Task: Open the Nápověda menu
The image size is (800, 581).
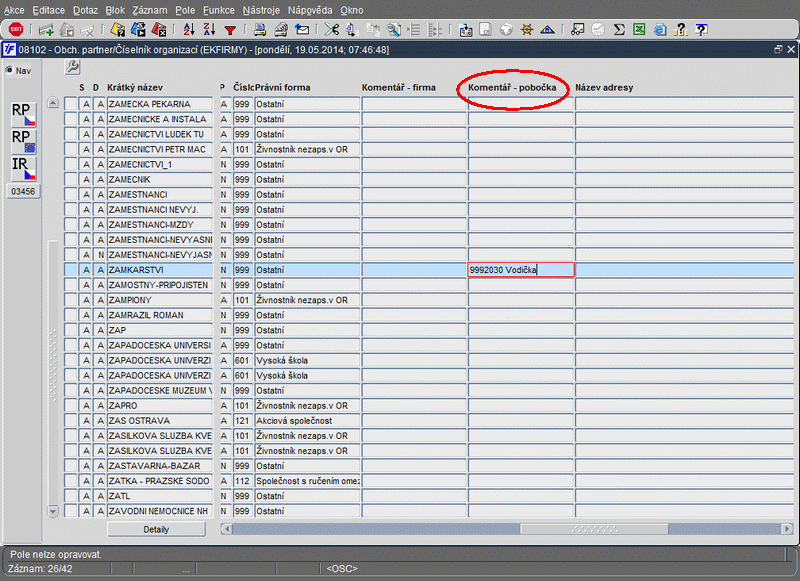Action: tap(310, 10)
